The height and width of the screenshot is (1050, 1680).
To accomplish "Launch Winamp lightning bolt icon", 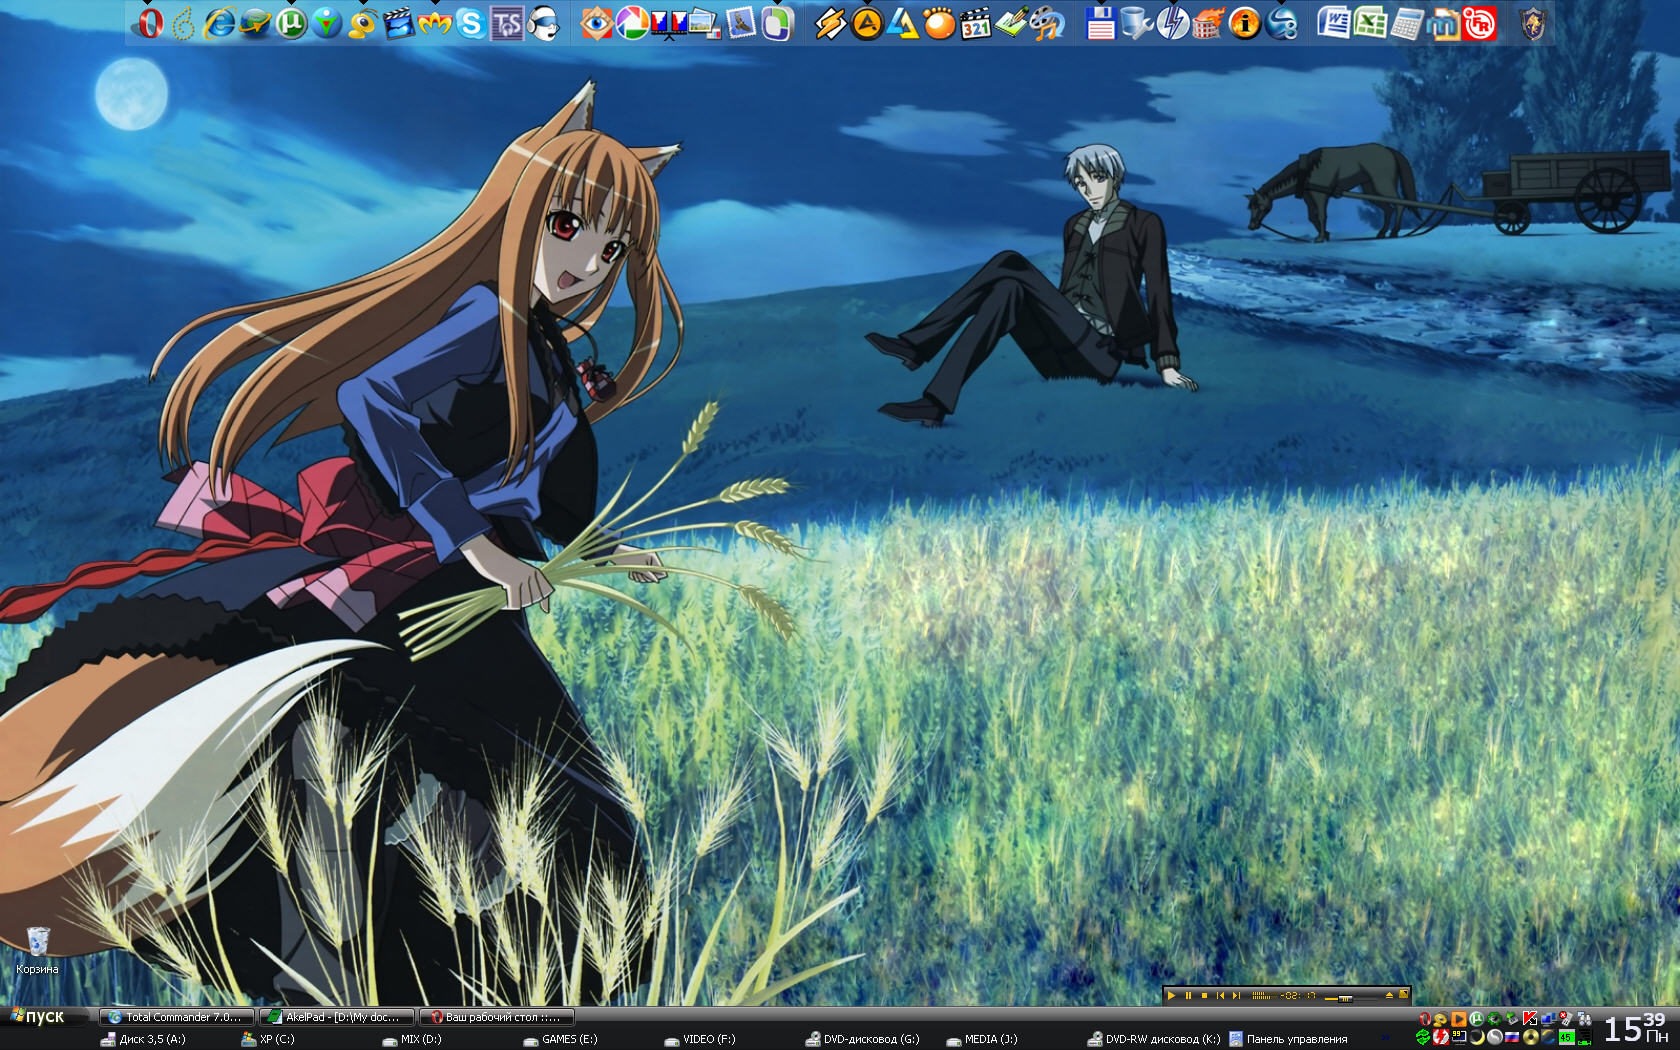I will tap(830, 22).
